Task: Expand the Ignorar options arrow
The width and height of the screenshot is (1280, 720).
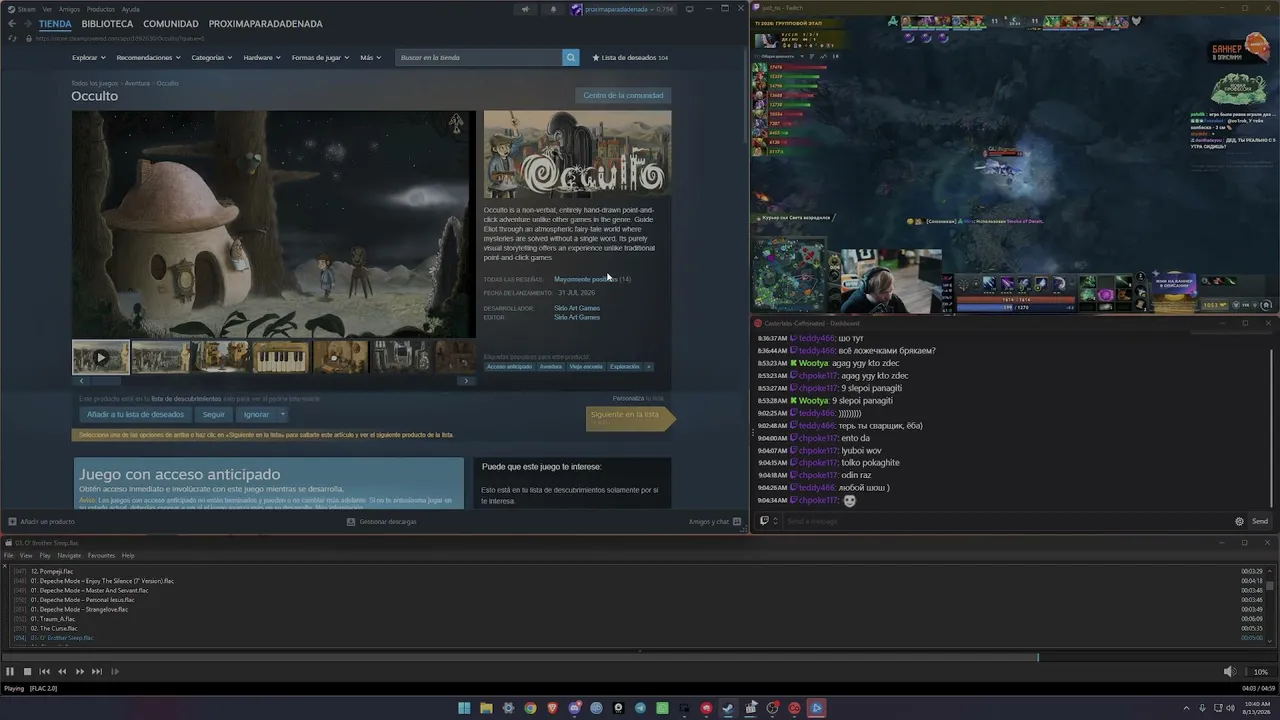Action: click(283, 414)
